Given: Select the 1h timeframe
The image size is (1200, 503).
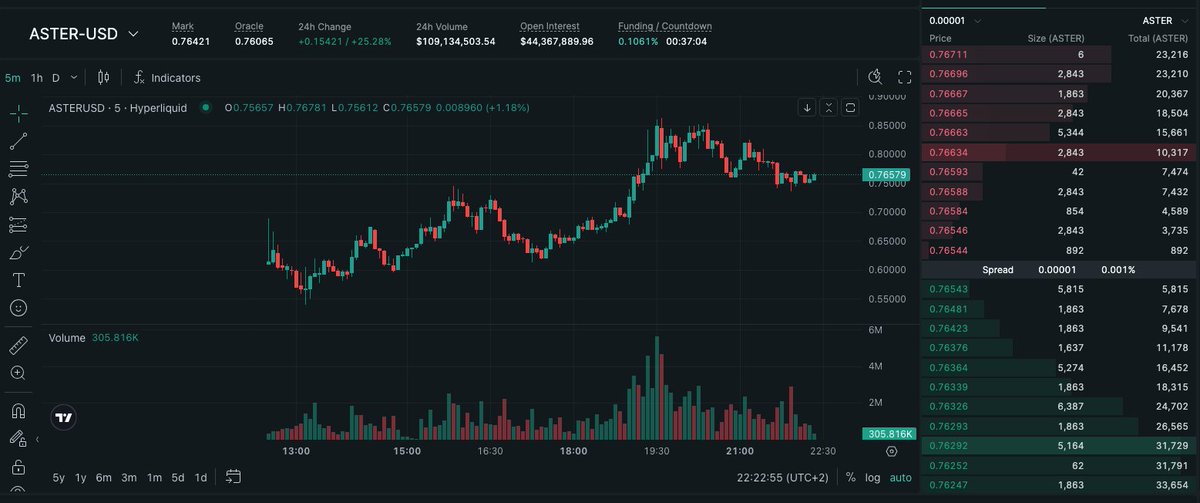Looking at the screenshot, I should [37, 77].
